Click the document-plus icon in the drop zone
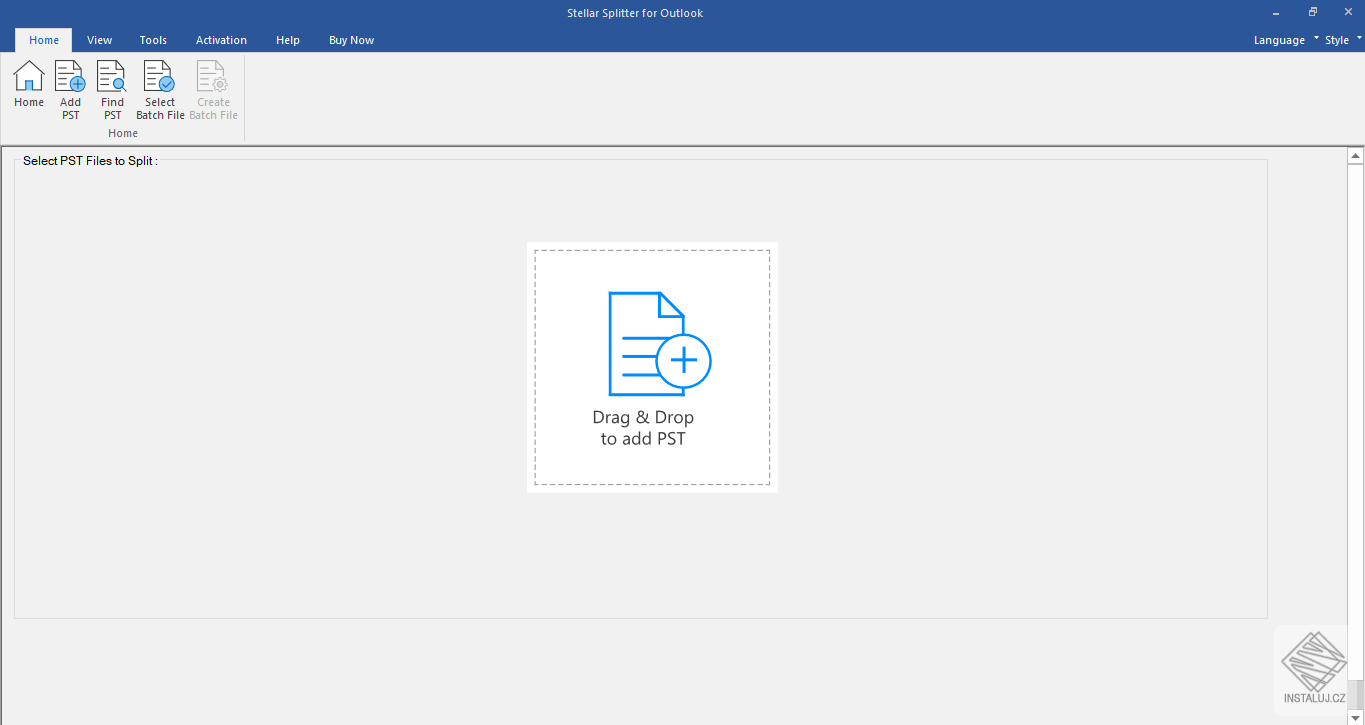 point(659,343)
